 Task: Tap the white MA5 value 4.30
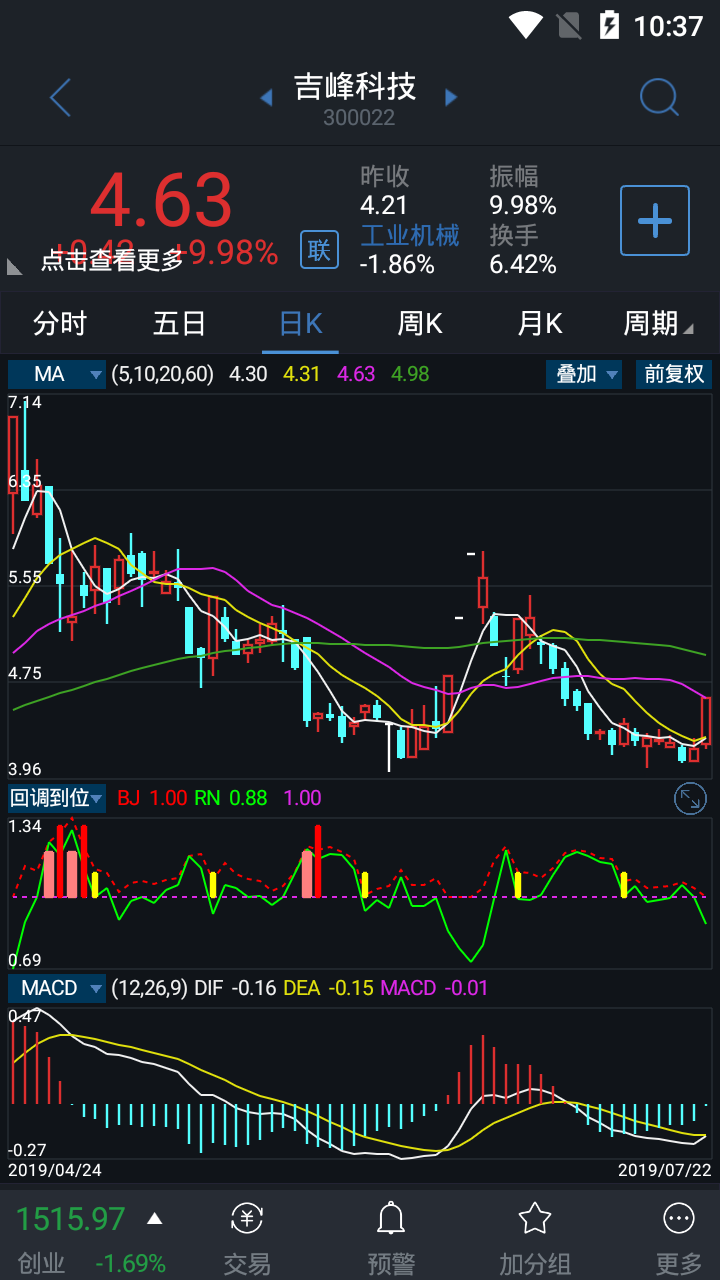click(248, 374)
